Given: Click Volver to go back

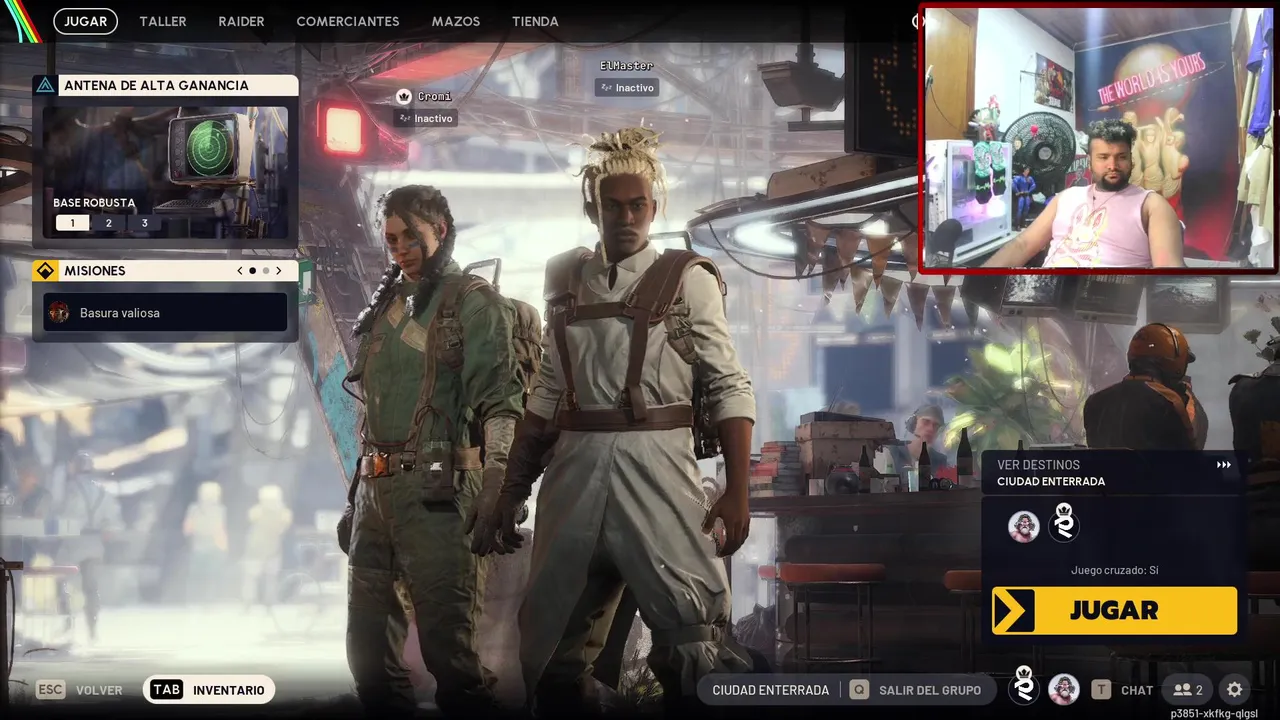Looking at the screenshot, I should (x=99, y=690).
